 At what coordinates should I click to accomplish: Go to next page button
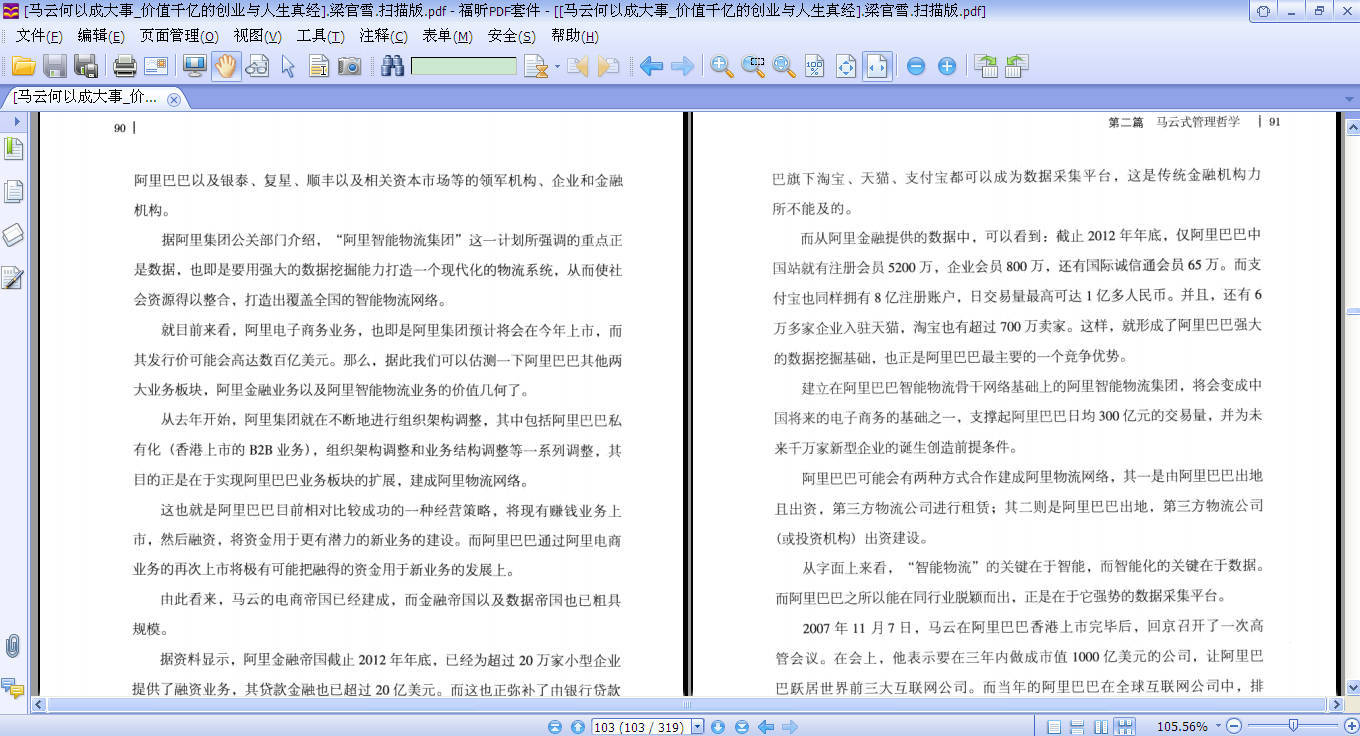[717, 727]
